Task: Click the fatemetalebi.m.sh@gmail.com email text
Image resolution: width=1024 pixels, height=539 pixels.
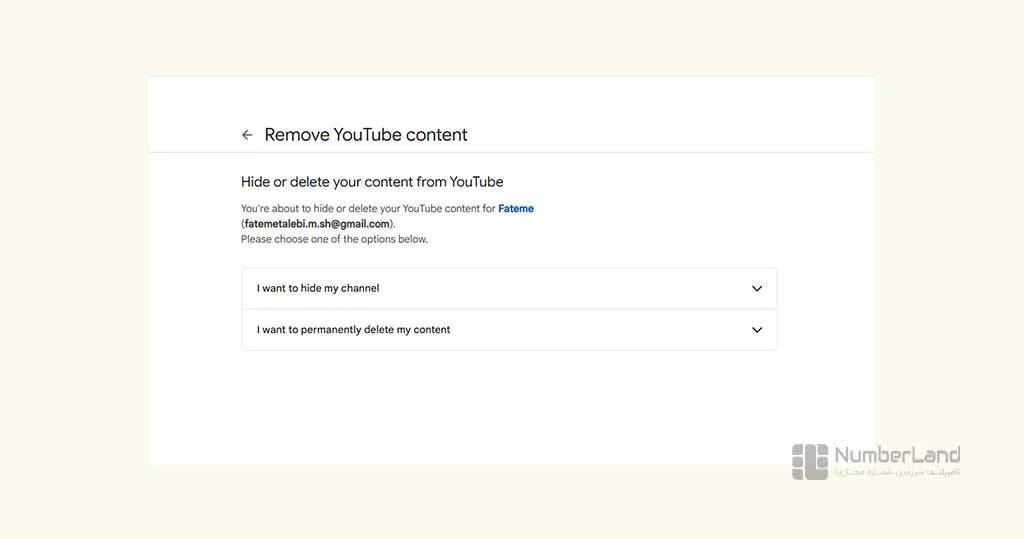Action: [317, 224]
